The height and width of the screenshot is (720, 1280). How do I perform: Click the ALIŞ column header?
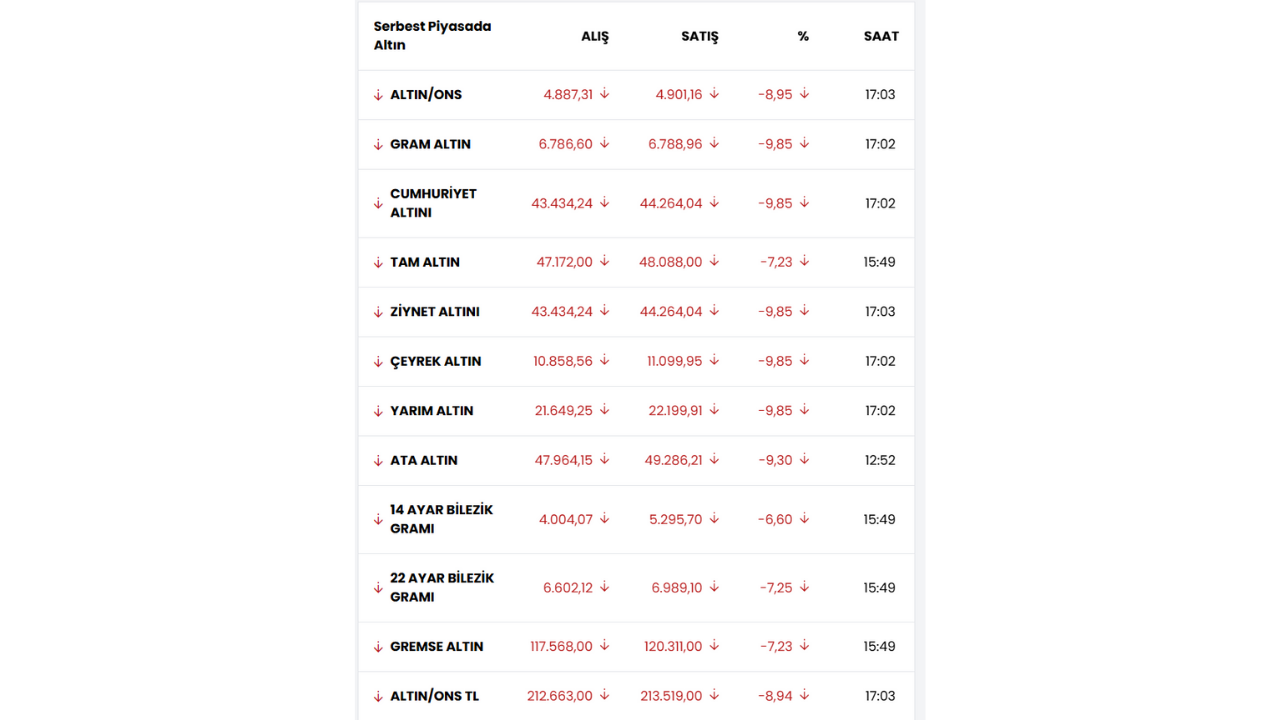(x=594, y=36)
